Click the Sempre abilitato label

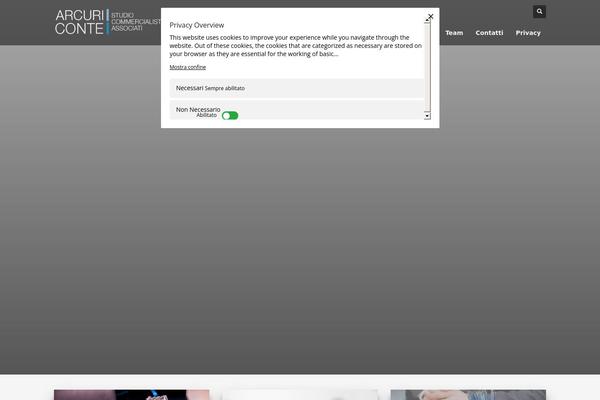coord(225,88)
